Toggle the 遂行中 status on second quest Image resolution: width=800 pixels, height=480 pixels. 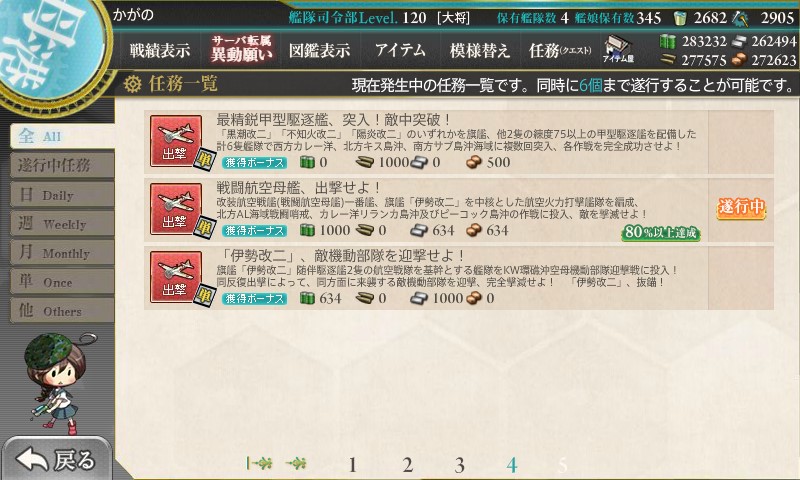(x=741, y=208)
